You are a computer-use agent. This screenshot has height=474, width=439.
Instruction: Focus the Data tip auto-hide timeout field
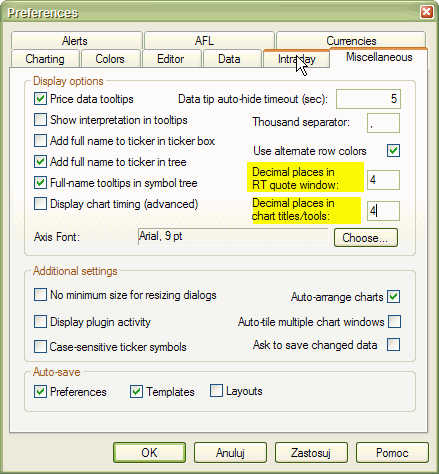(x=368, y=99)
